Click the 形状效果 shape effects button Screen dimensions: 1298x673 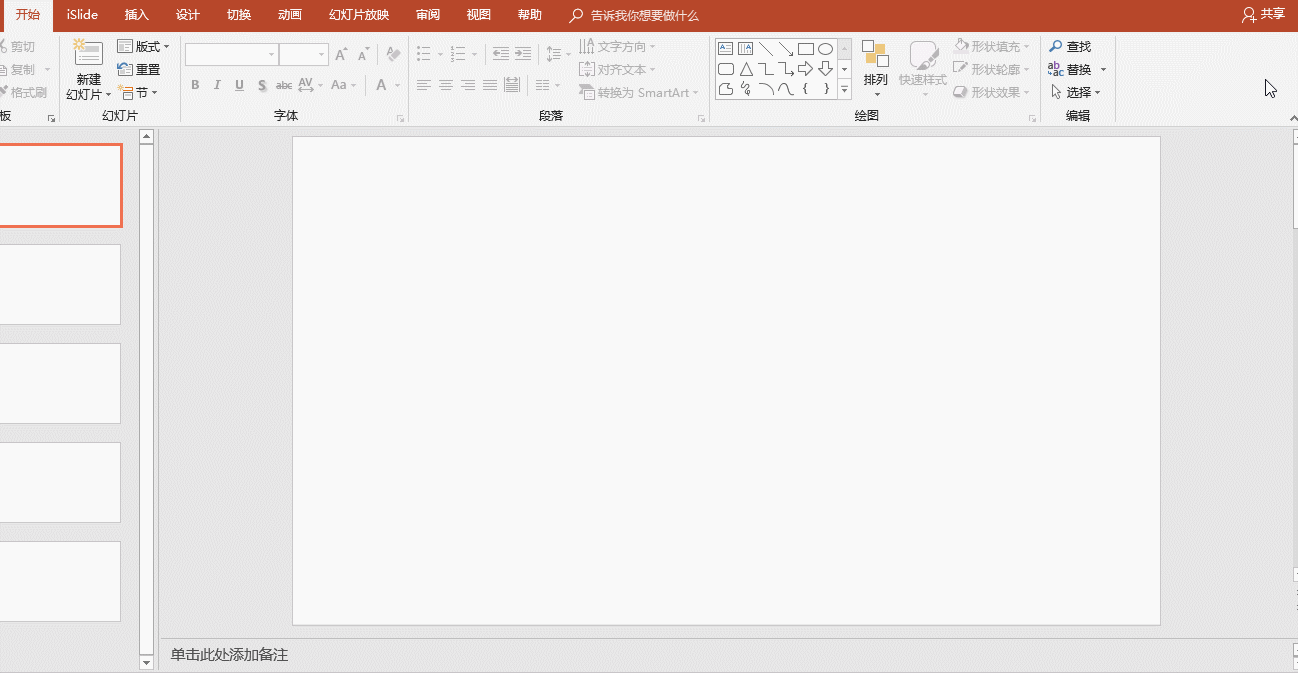(991, 93)
